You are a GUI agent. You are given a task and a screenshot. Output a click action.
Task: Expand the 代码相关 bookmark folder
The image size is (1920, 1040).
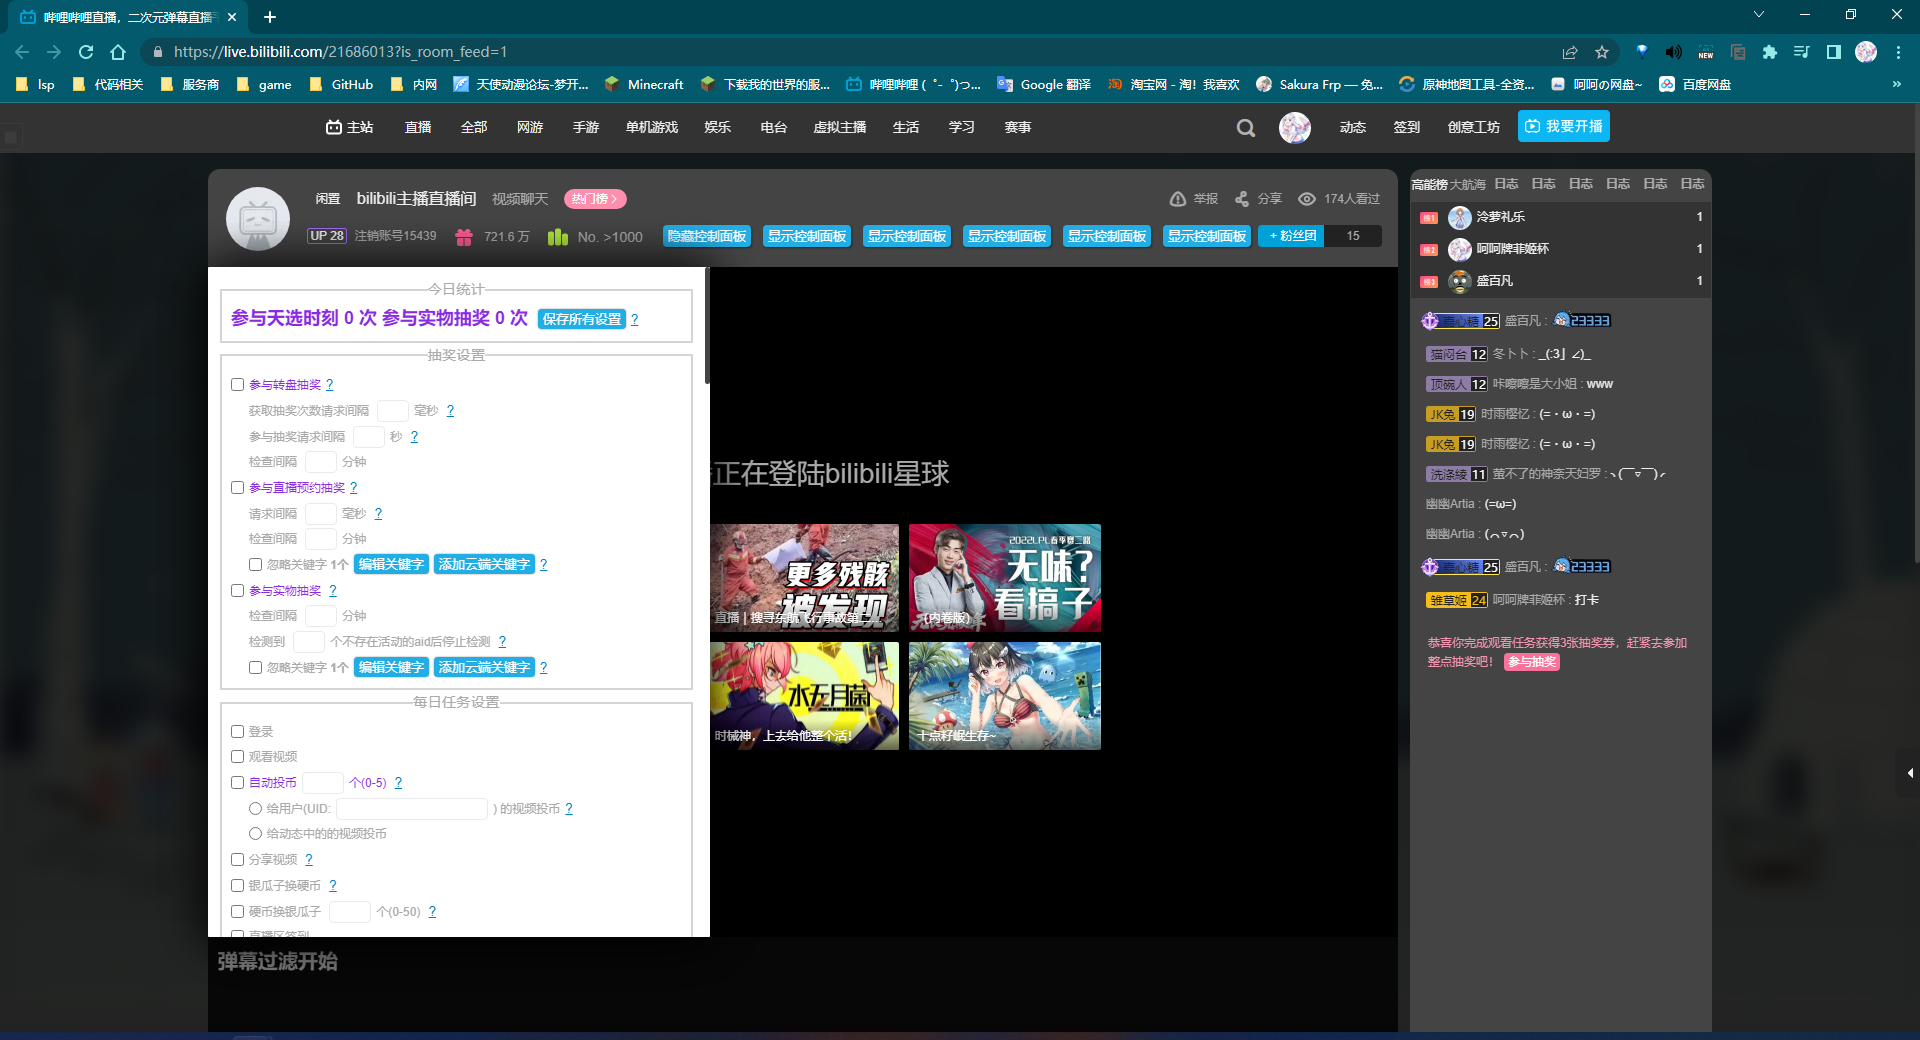click(108, 85)
